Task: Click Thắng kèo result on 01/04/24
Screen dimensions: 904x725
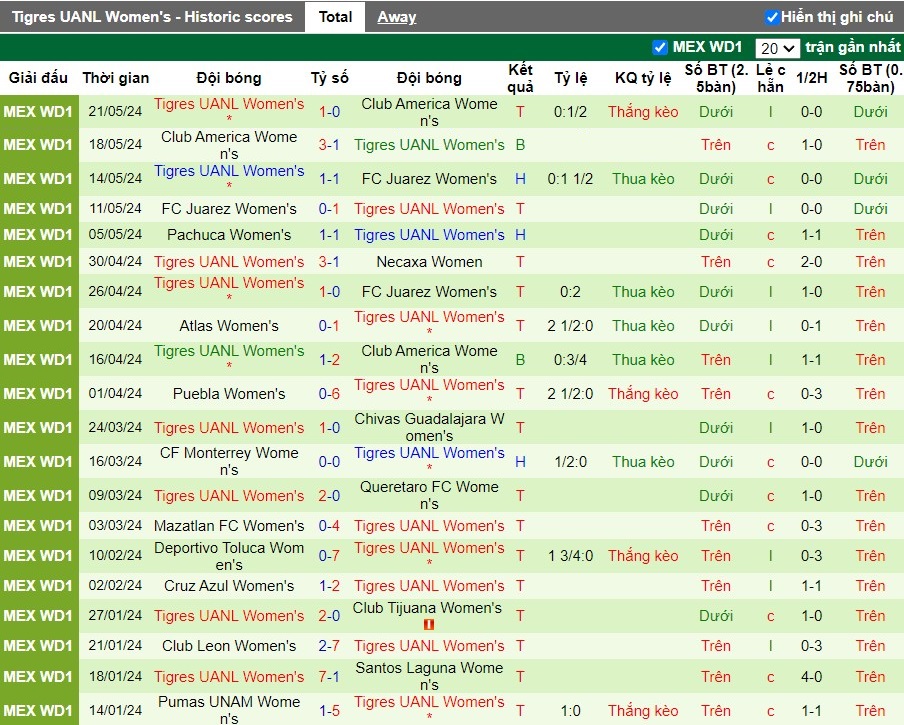Action: [643, 394]
